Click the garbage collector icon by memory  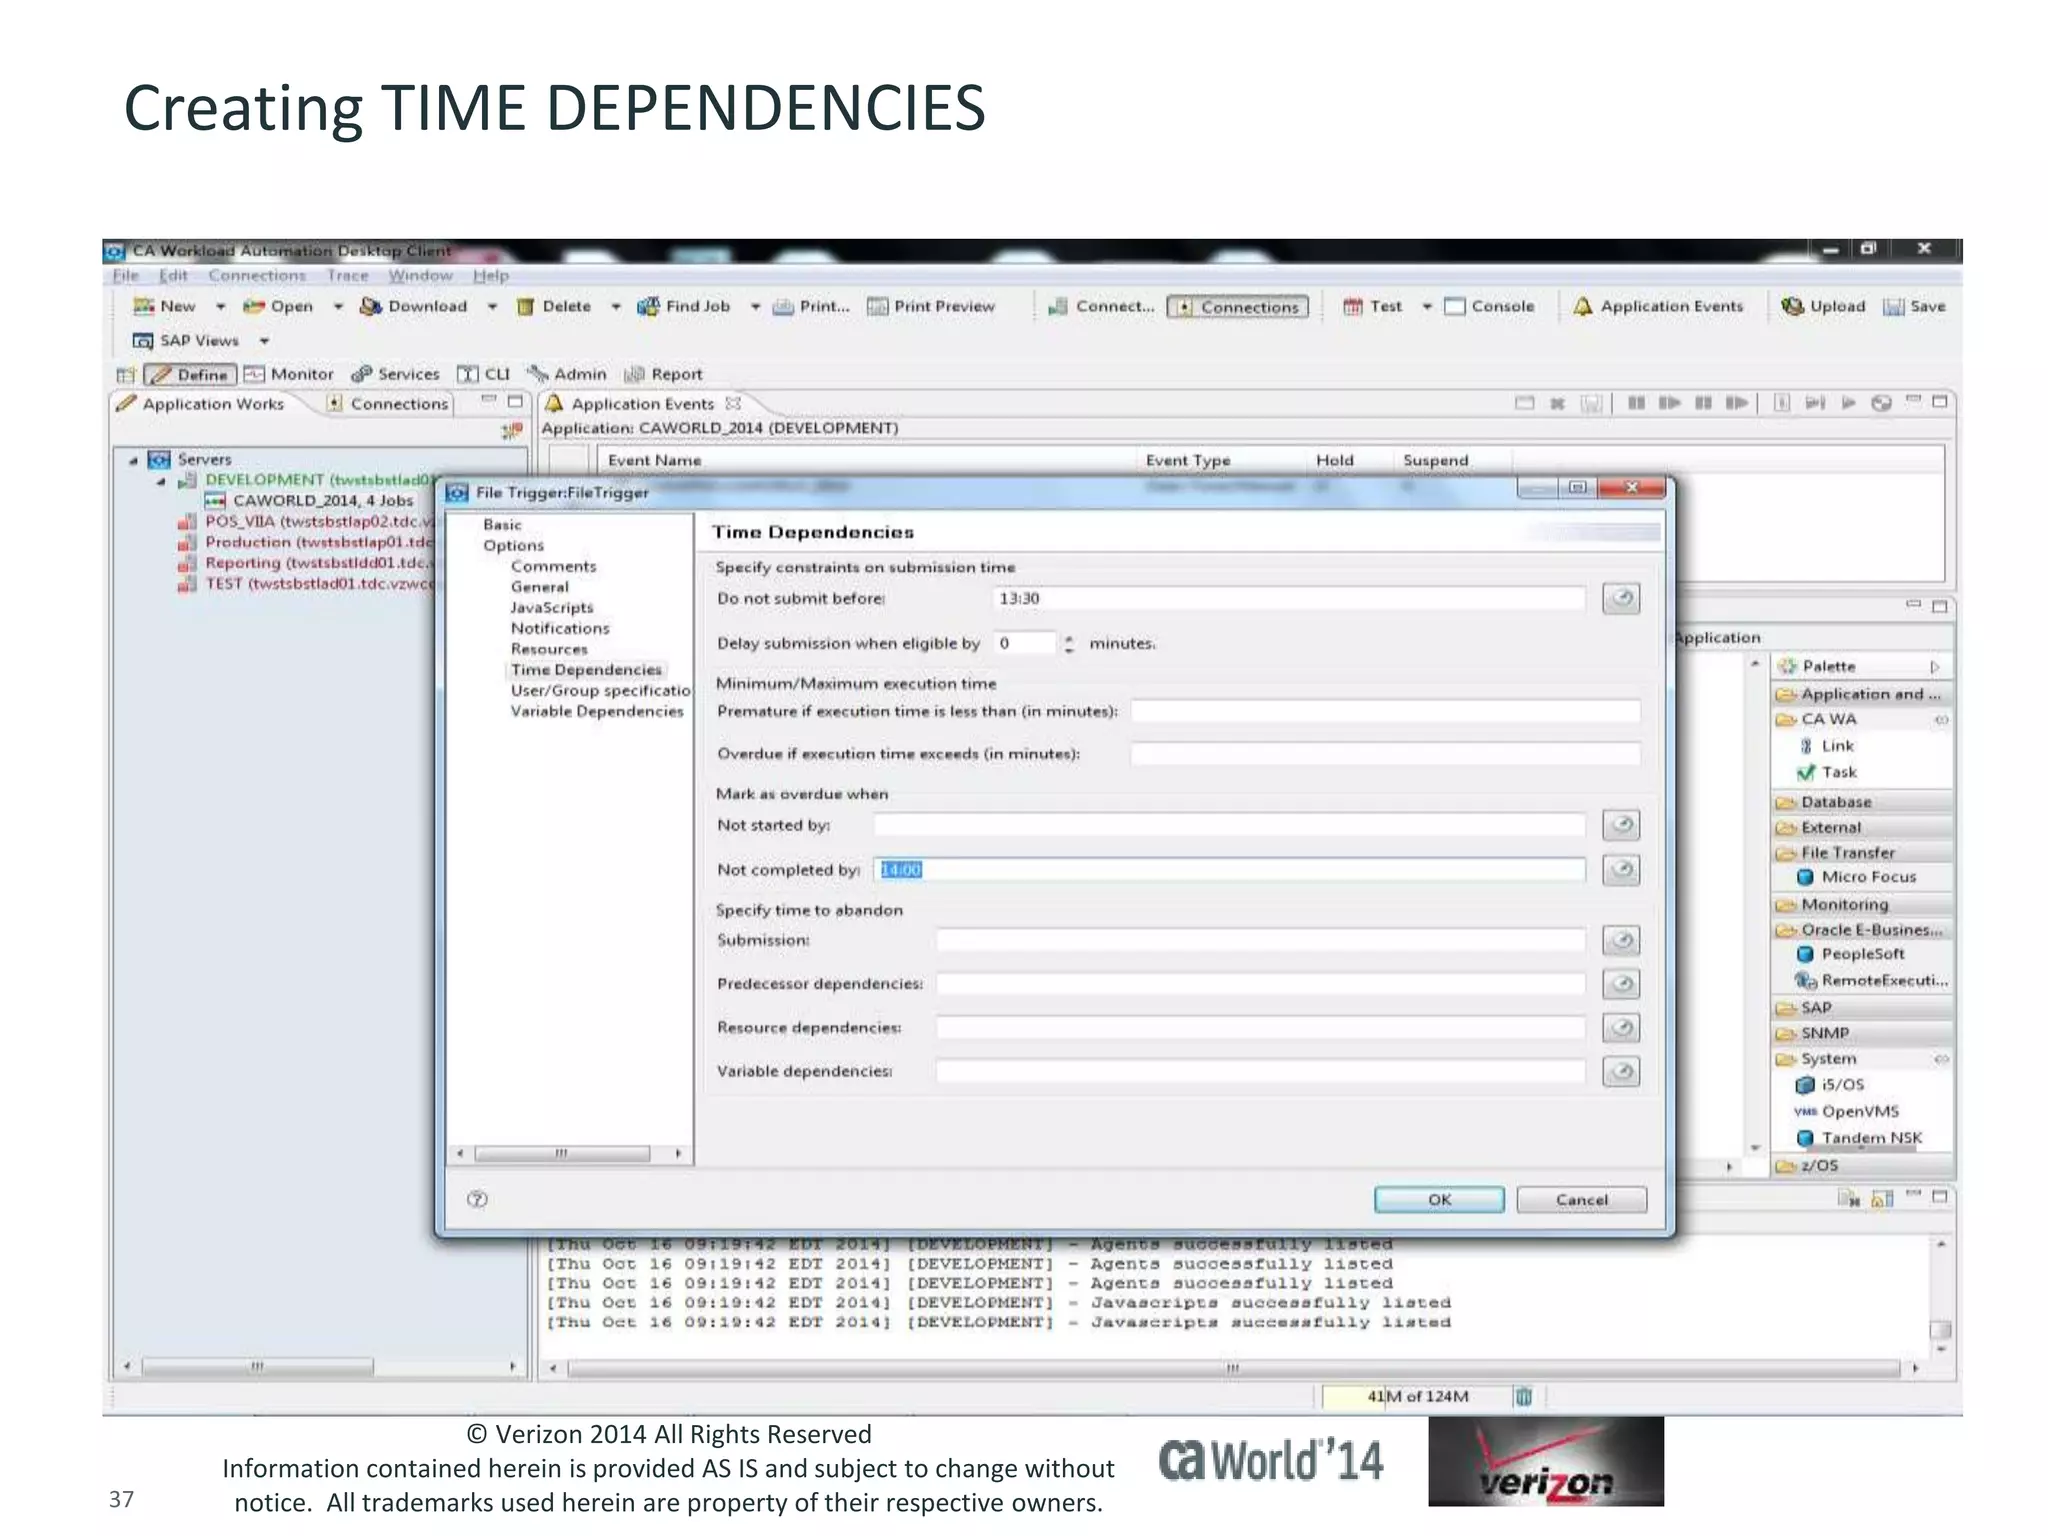(1524, 1396)
